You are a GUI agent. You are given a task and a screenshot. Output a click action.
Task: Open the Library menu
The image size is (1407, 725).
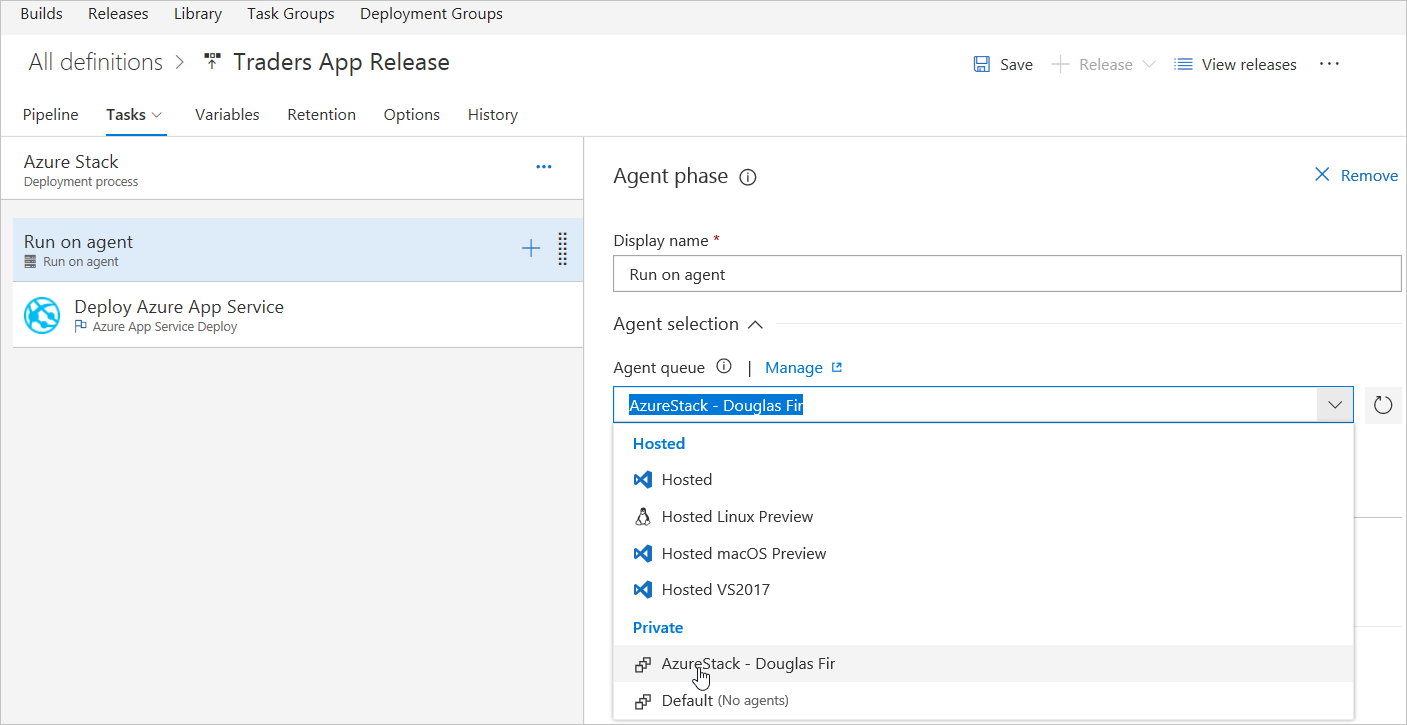point(198,14)
